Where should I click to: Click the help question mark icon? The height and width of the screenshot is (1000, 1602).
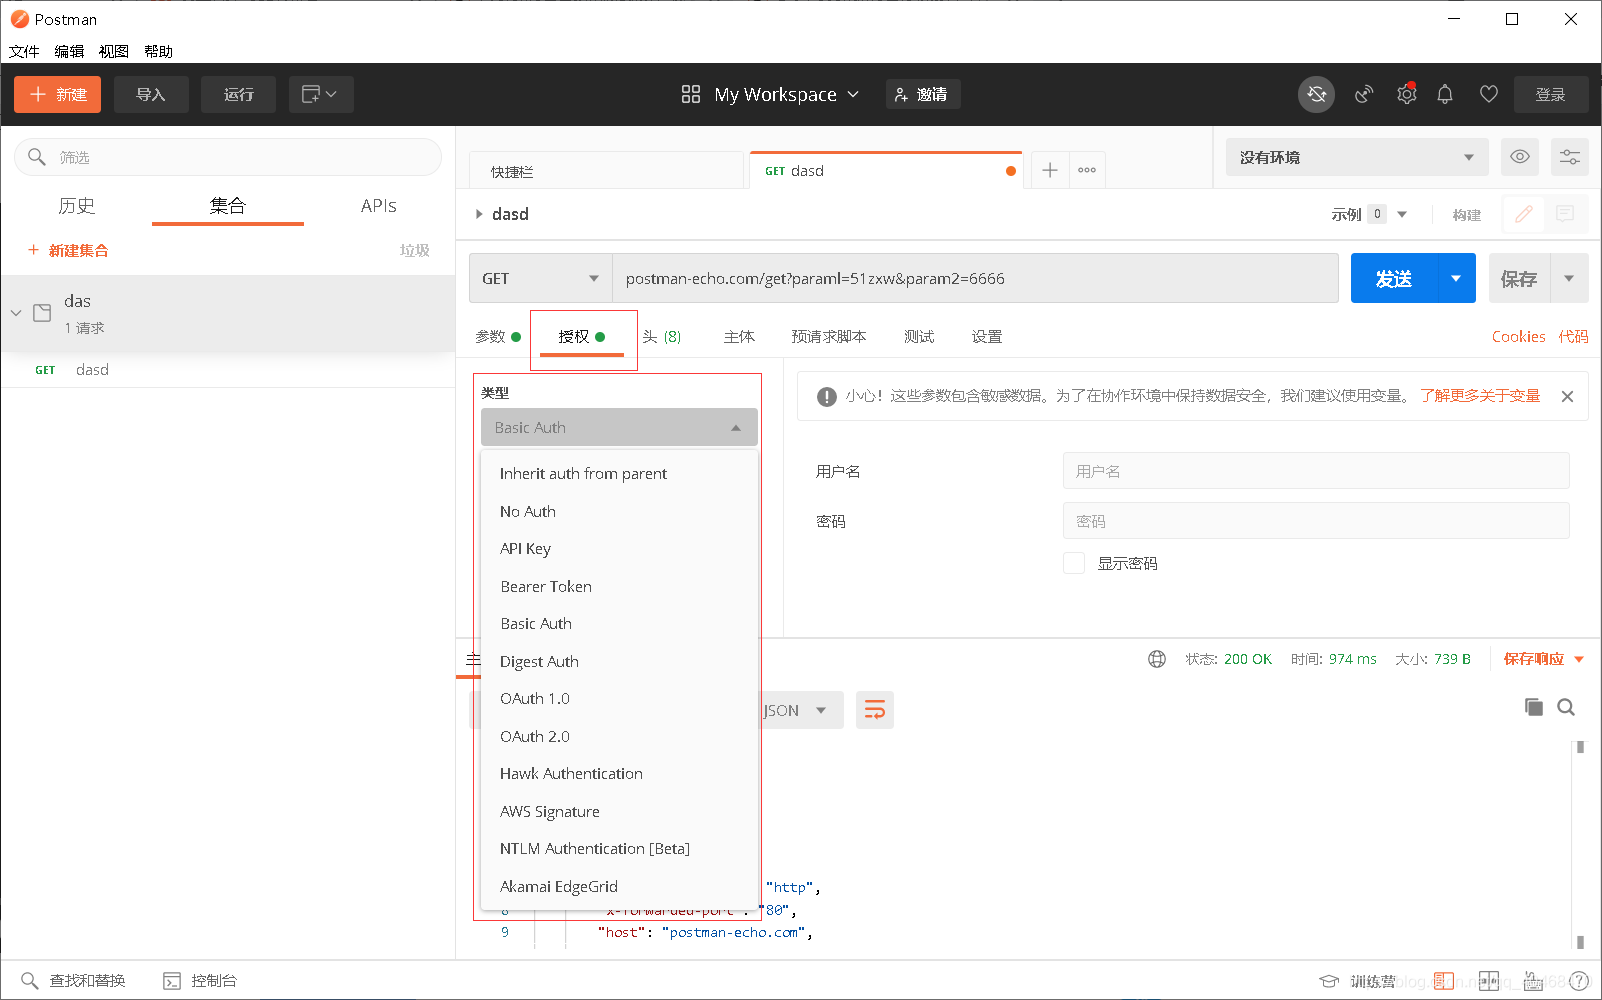pos(1579,981)
